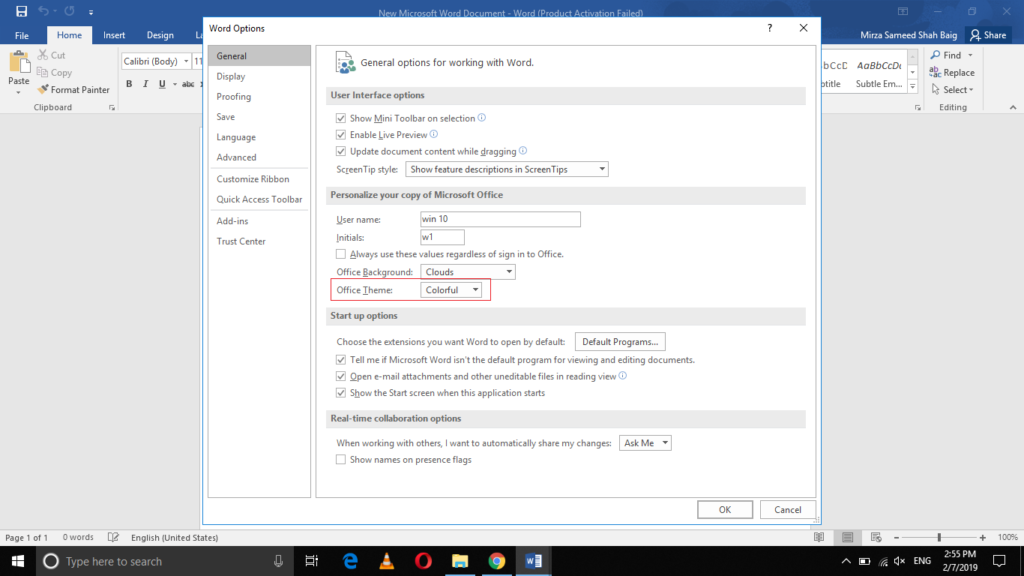Image resolution: width=1024 pixels, height=576 pixels.
Task: Click the zoom slider handle
Action: click(939, 537)
